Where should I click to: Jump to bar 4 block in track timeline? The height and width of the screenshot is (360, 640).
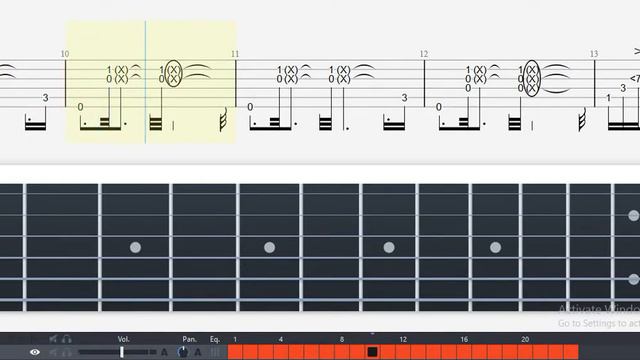pos(281,352)
